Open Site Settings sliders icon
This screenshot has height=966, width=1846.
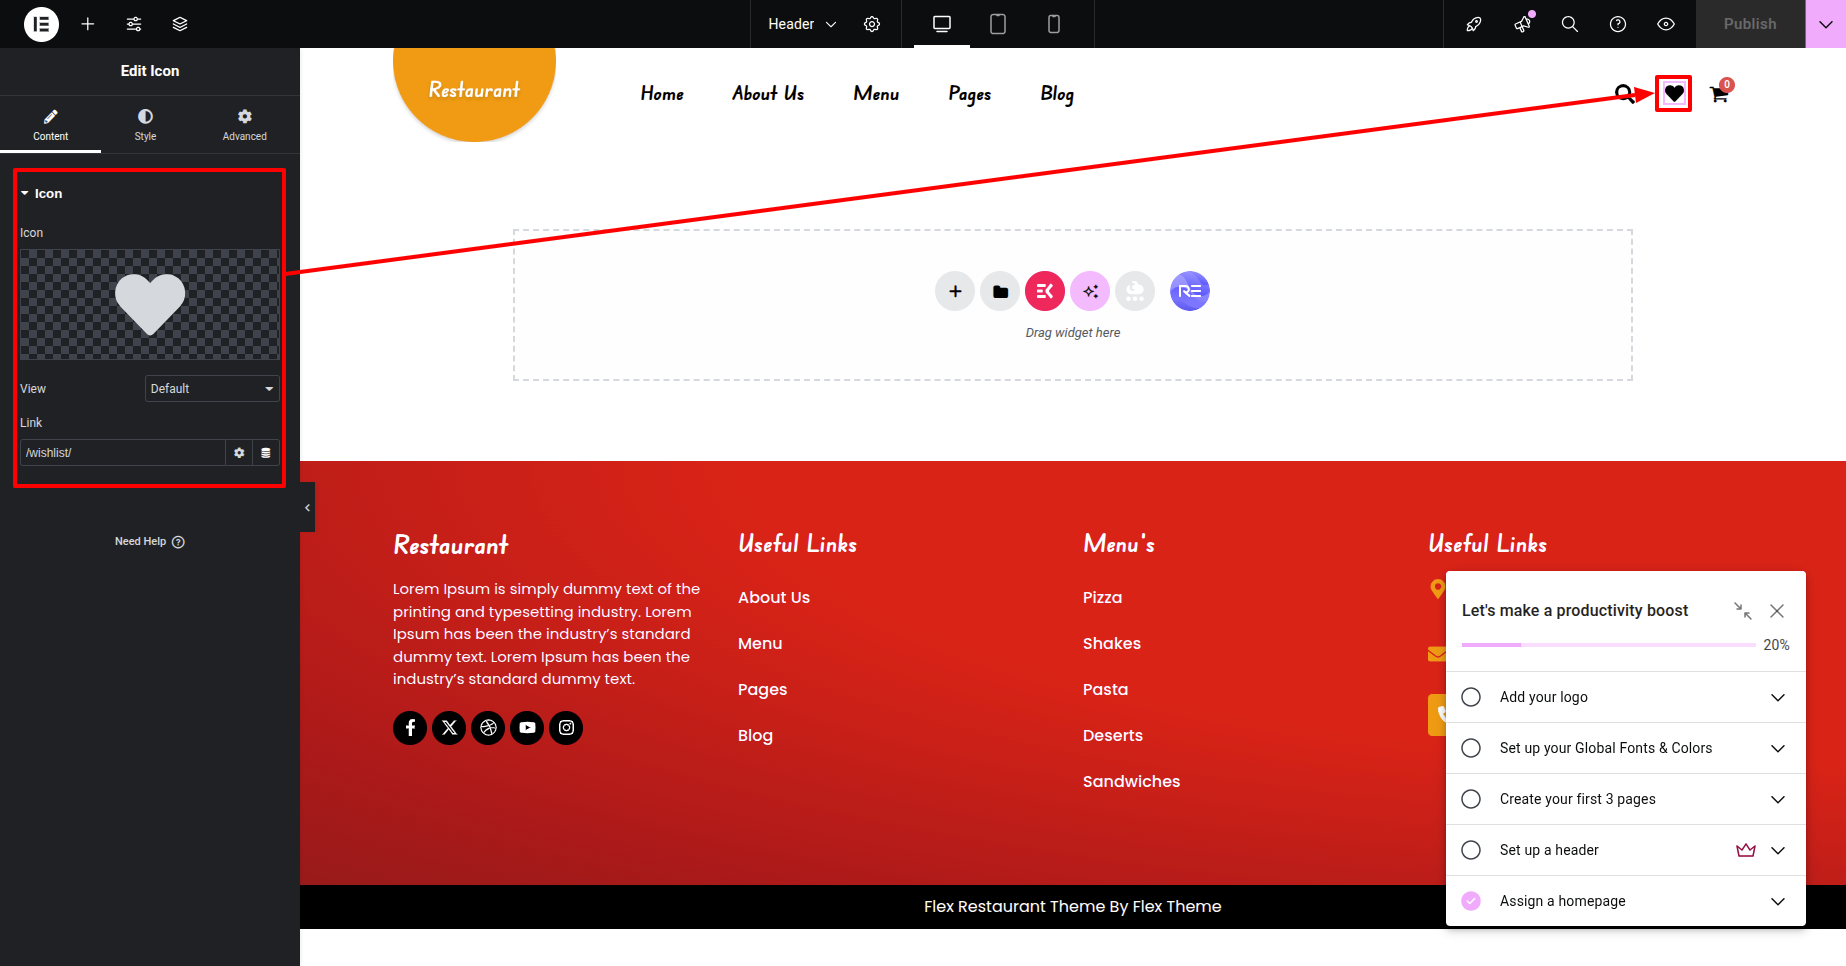(x=134, y=24)
